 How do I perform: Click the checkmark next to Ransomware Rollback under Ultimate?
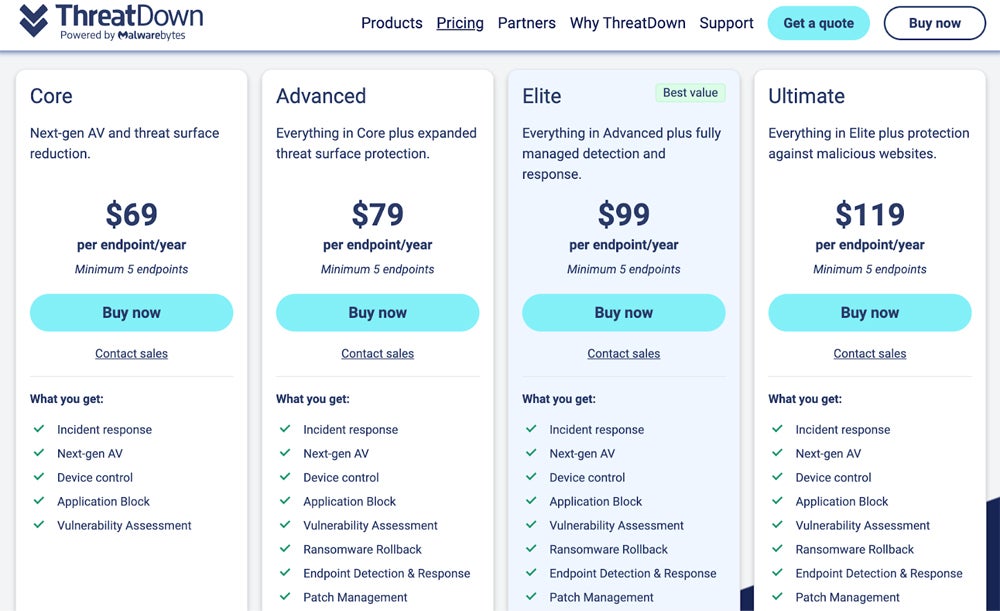tap(777, 549)
